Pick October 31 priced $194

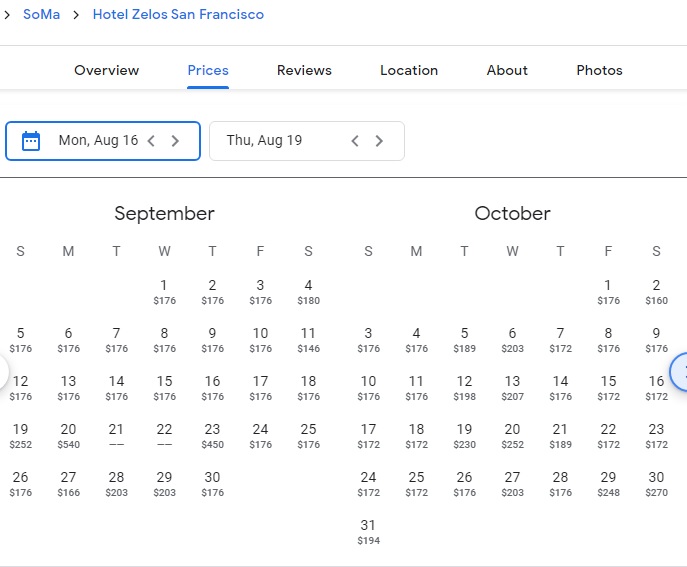(368, 531)
